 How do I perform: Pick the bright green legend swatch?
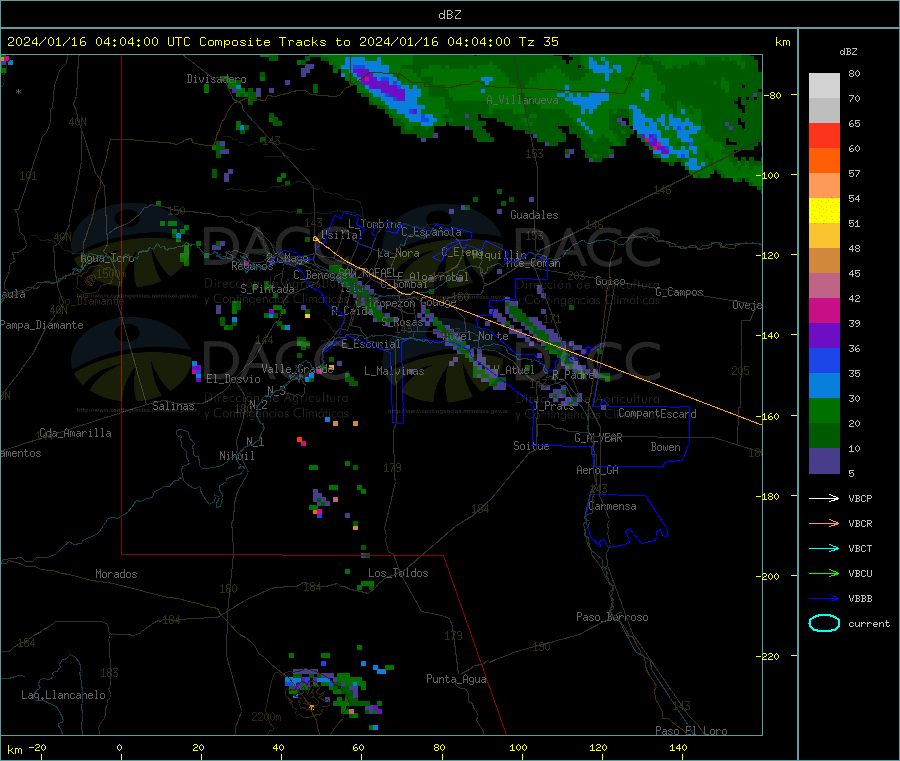pyautogui.click(x=824, y=411)
